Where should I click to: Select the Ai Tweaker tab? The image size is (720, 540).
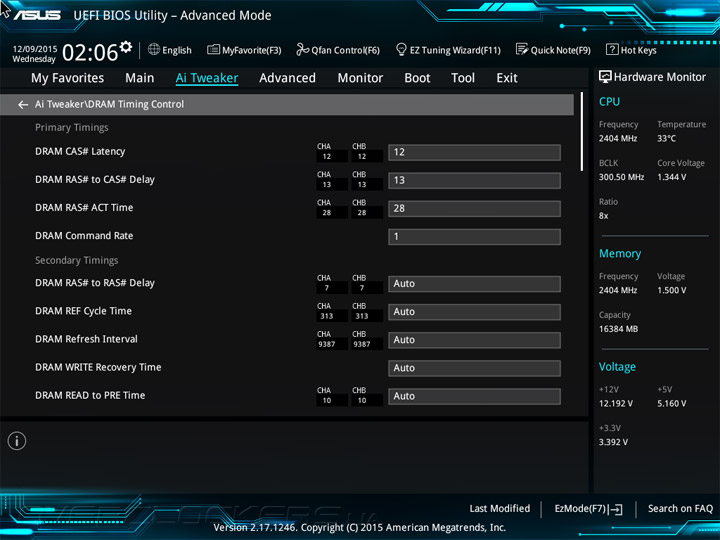click(207, 78)
